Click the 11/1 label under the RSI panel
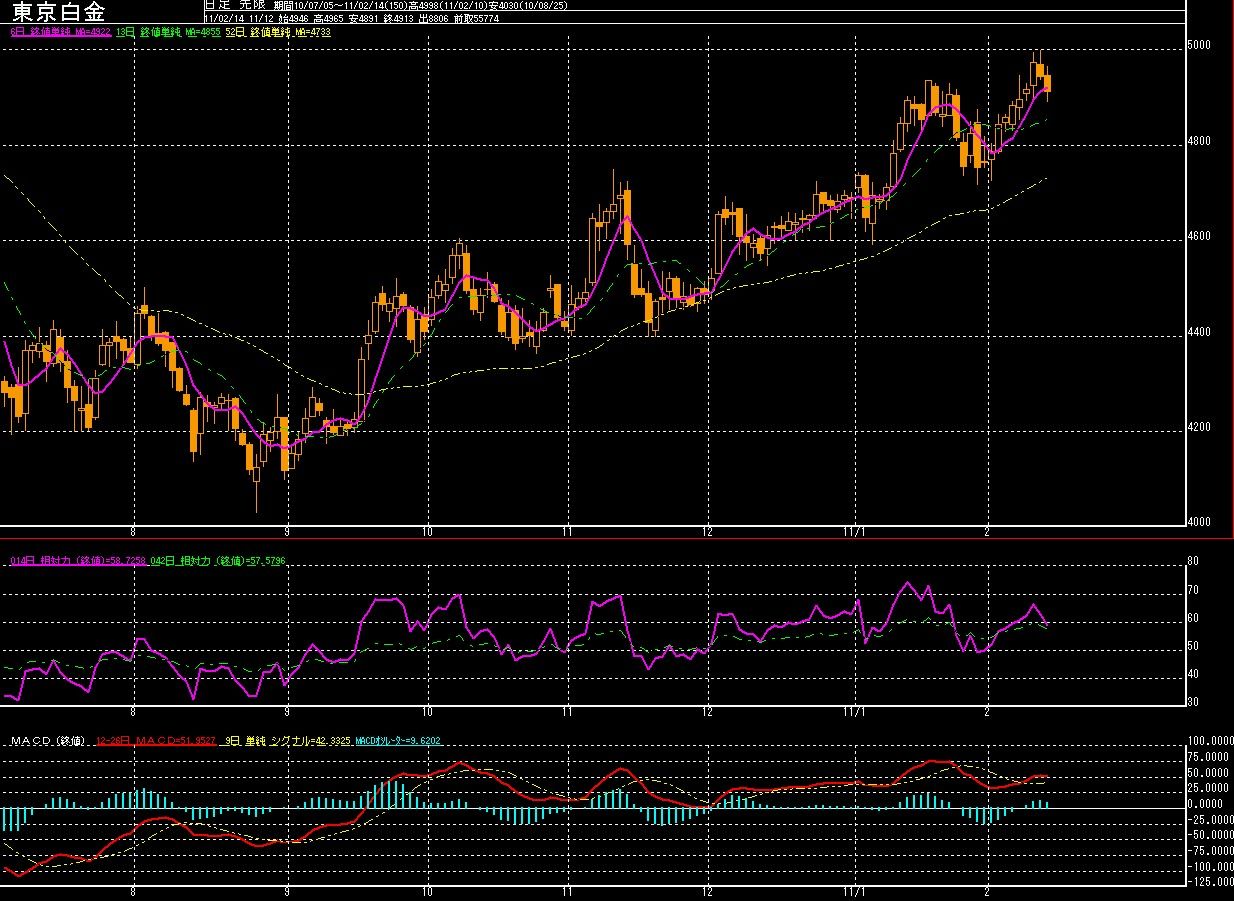Viewport: 1234px width, 901px height. (x=856, y=711)
